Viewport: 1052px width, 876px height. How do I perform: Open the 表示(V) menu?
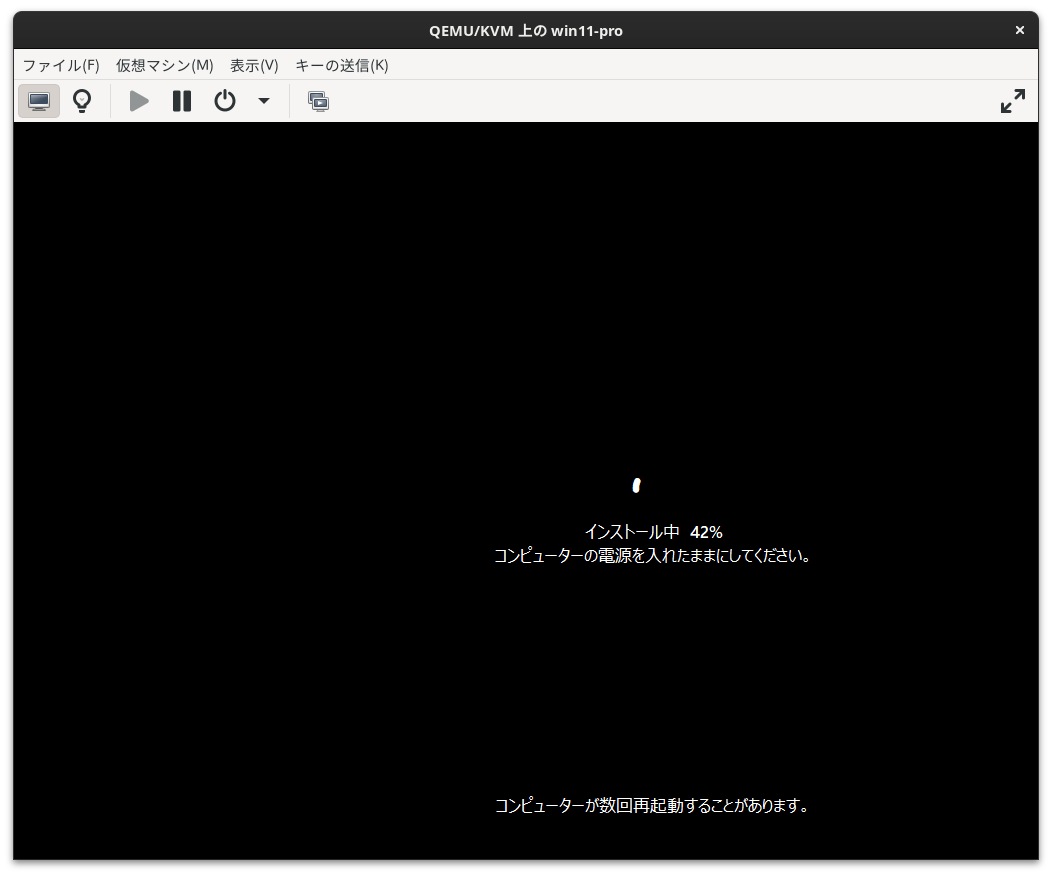254,65
